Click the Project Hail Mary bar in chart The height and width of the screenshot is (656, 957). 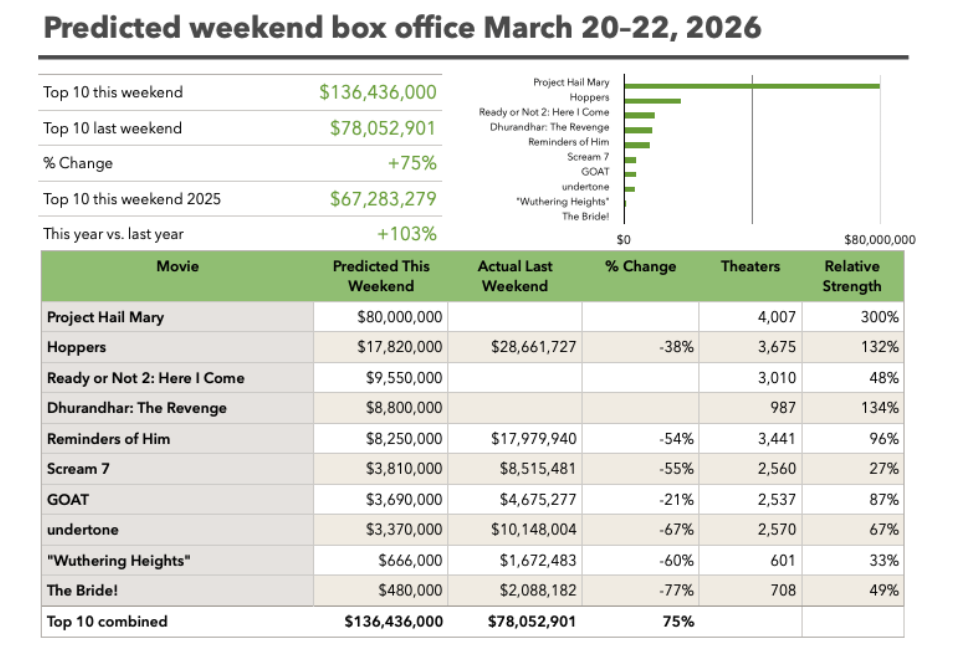(x=751, y=85)
